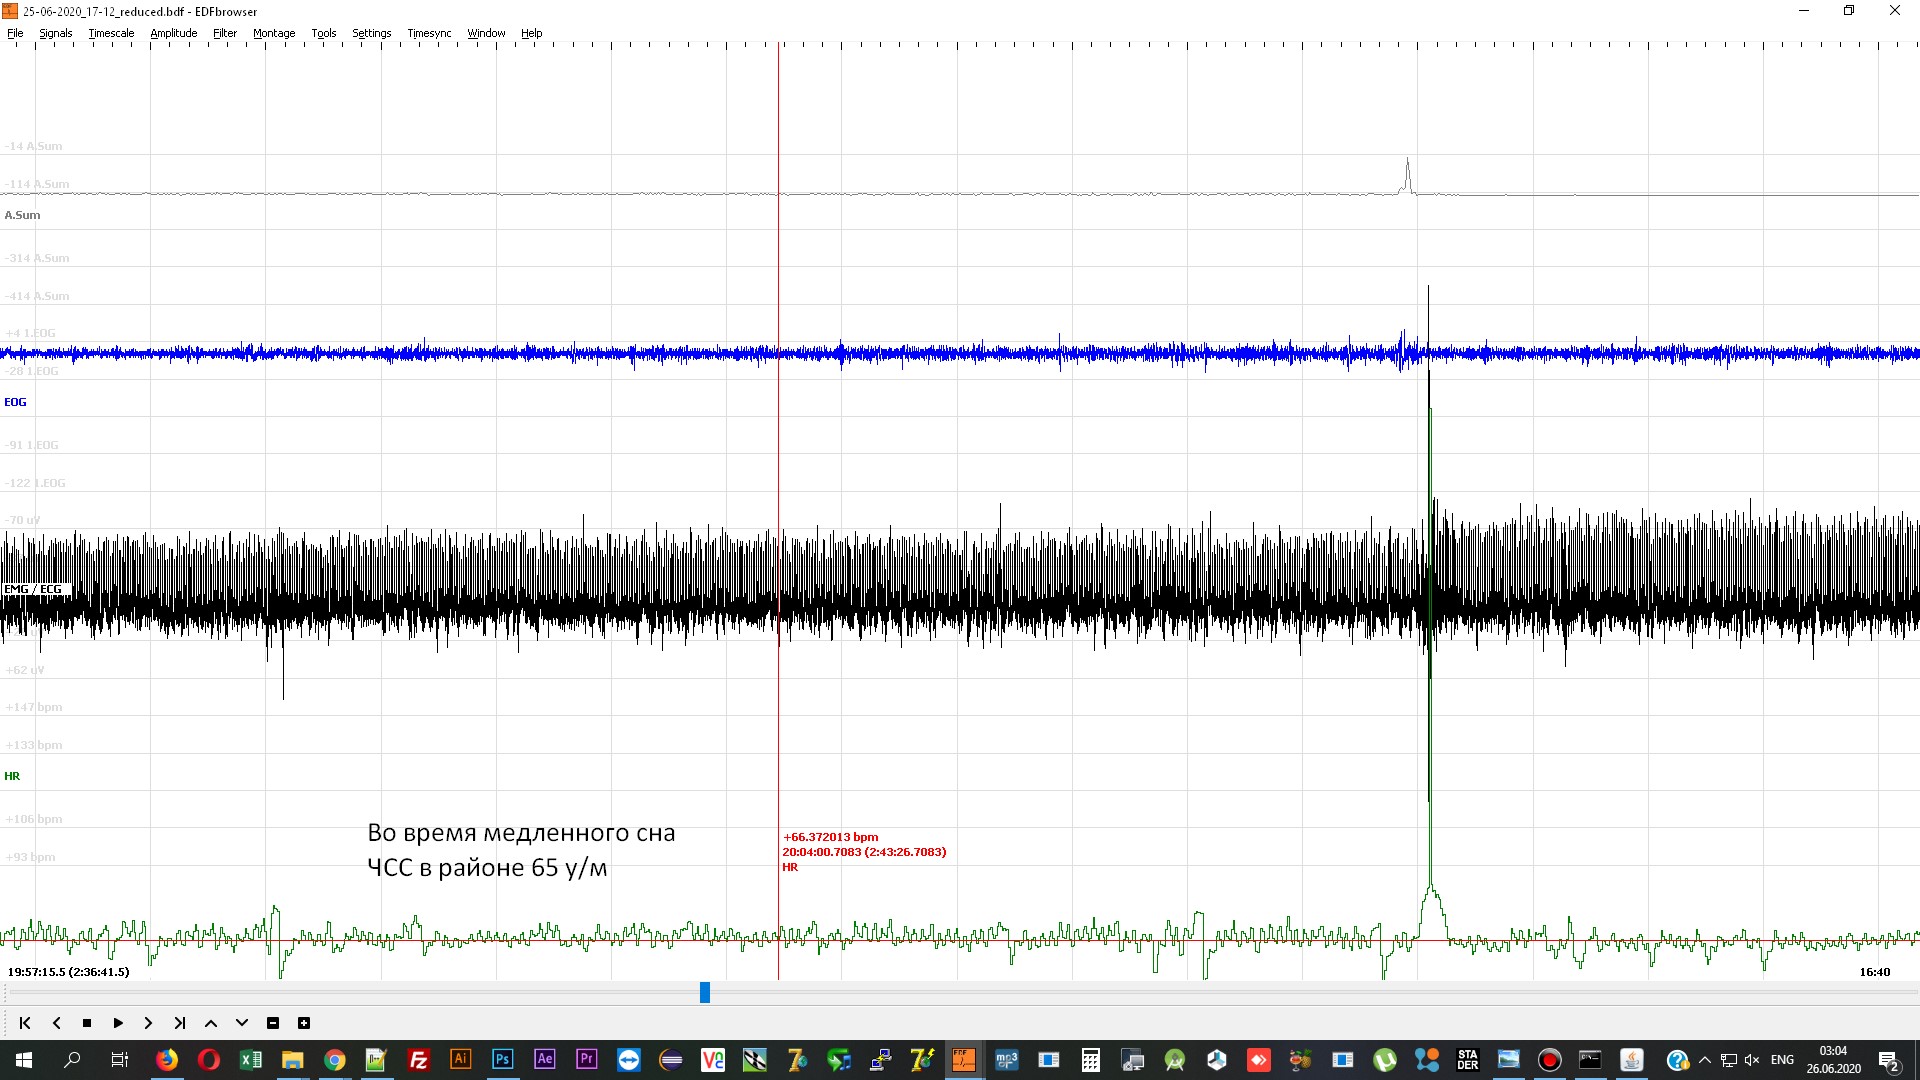The image size is (1920, 1080).
Task: Jump to the start of the recording
Action: click(25, 1023)
